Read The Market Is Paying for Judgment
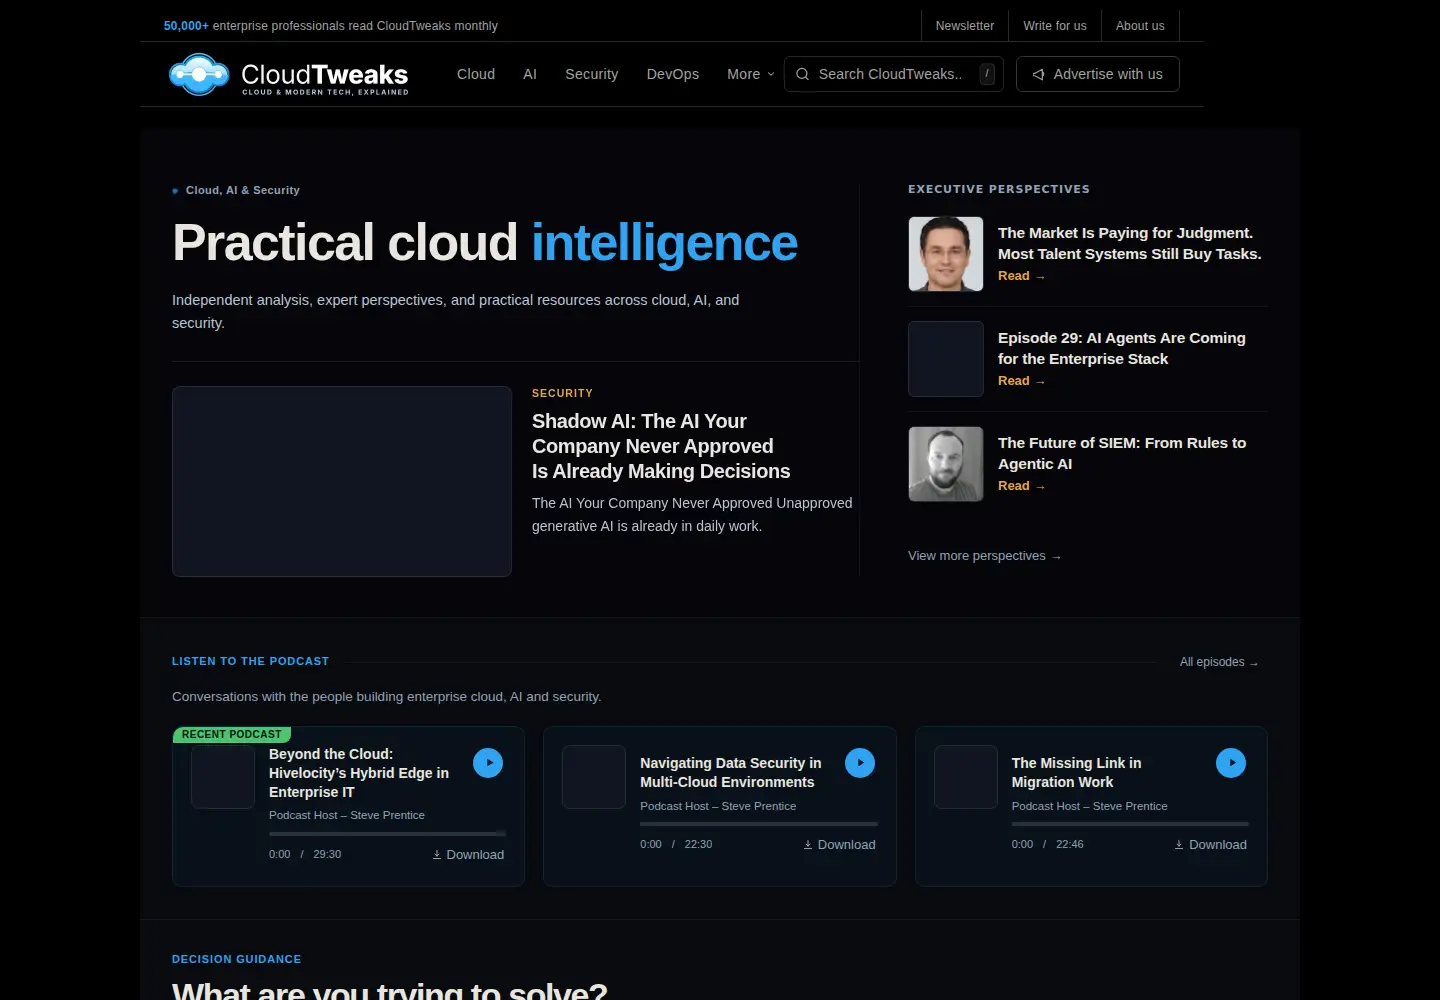This screenshot has height=1000, width=1440. point(1021,276)
